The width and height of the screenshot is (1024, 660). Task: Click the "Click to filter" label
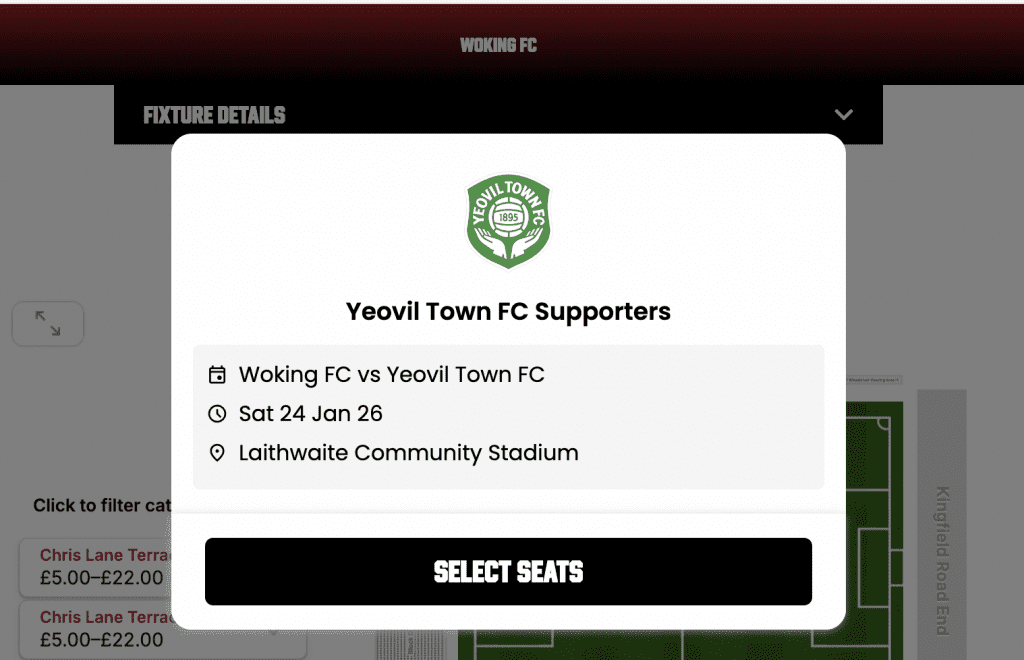101,505
